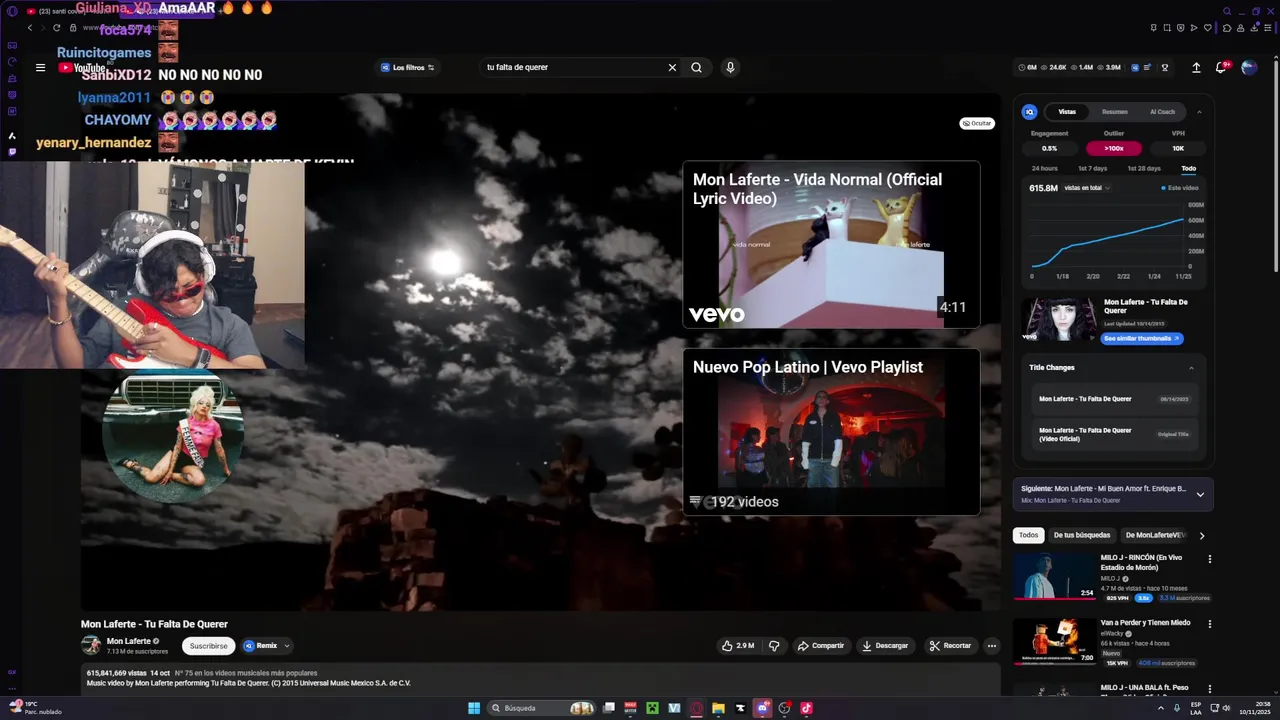Click the trophy icon in the extension stats bar
Image resolution: width=1280 pixels, height=720 pixels.
coord(1164,68)
